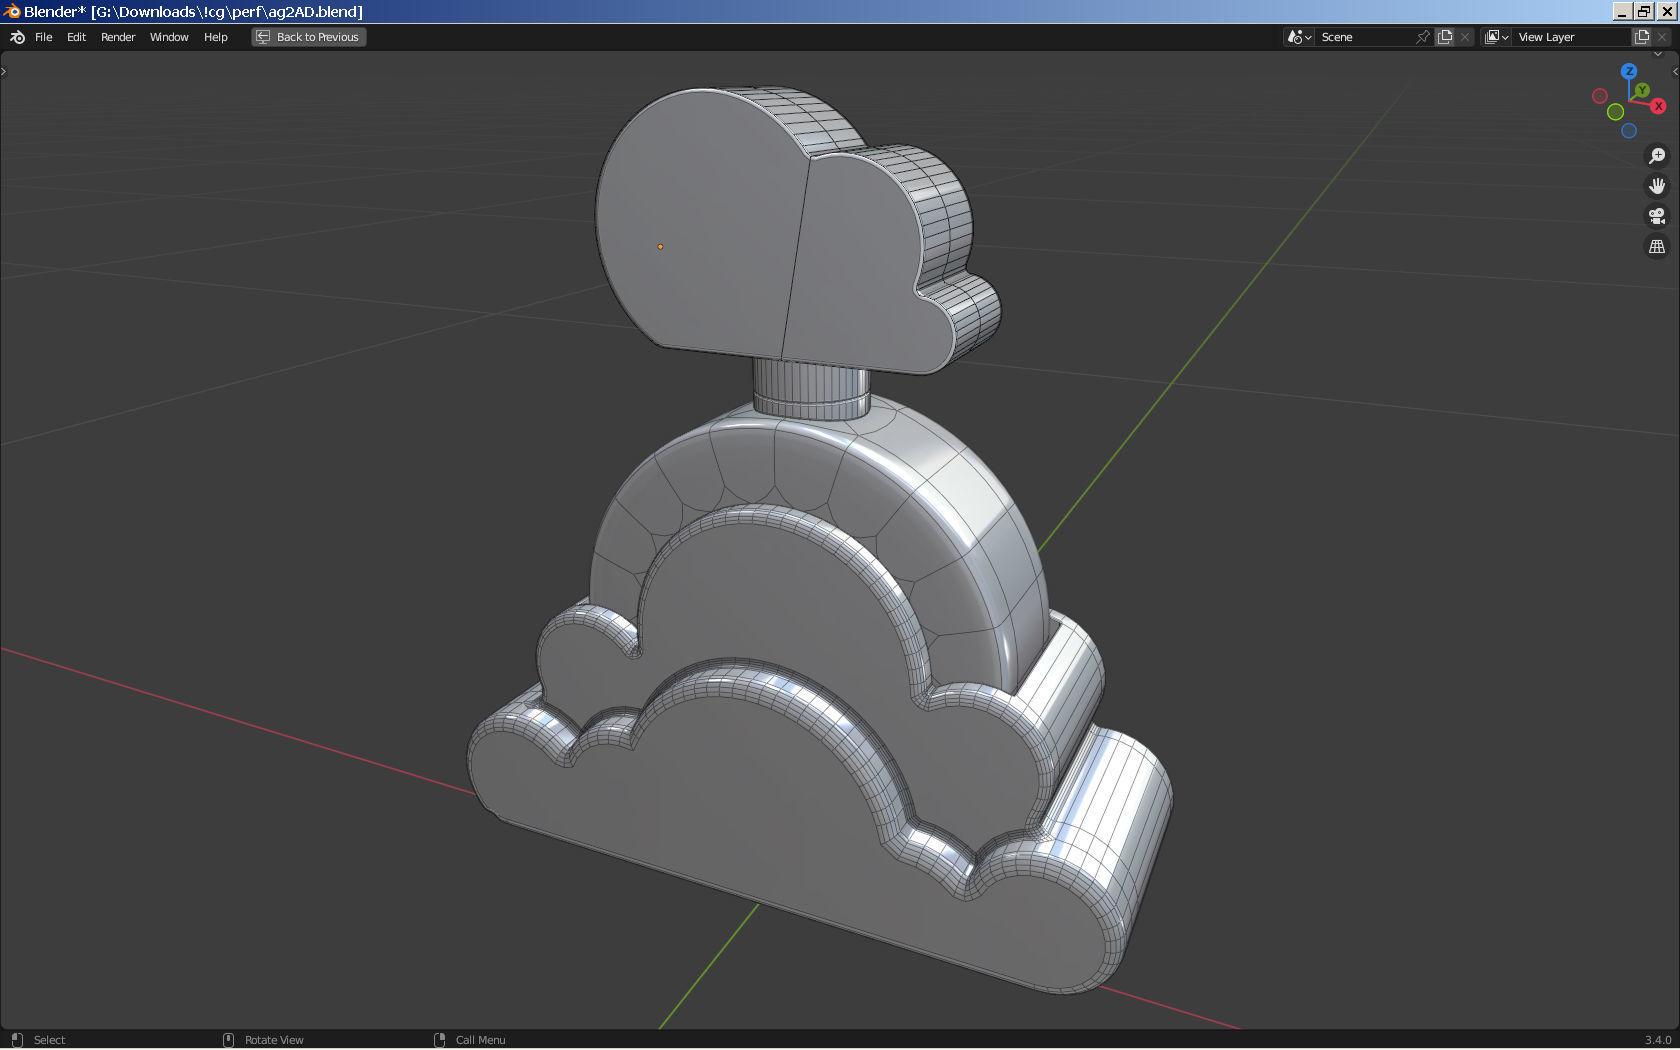The height and width of the screenshot is (1050, 1680).
Task: Delete the scene with the X button
Action: click(1465, 37)
